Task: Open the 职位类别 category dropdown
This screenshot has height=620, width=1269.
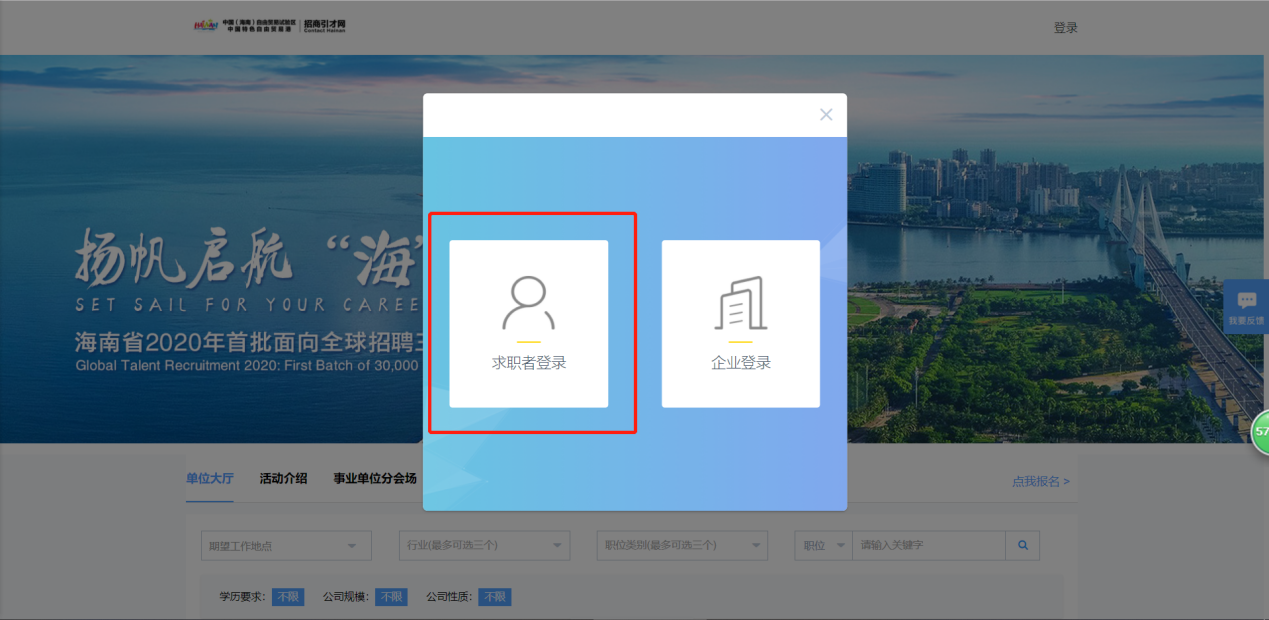Action: tap(682, 546)
